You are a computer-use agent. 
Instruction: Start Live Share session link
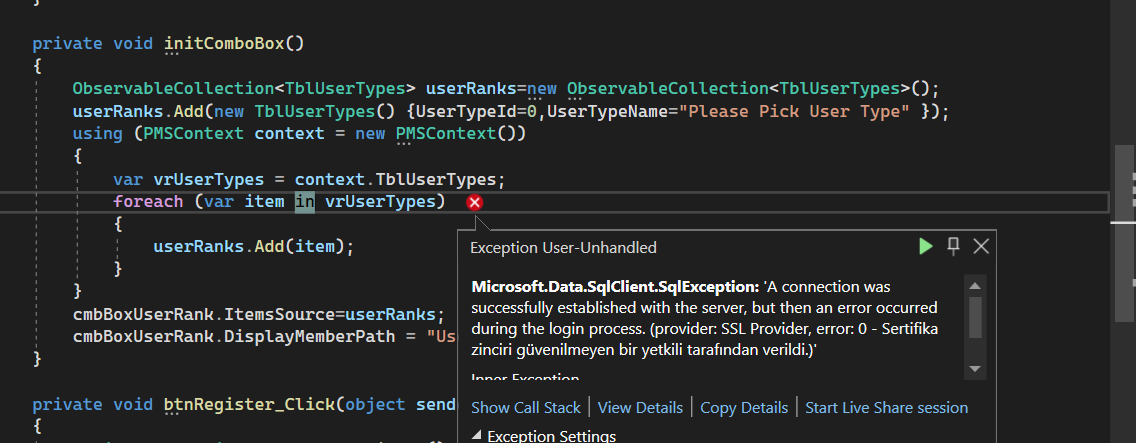[887, 407]
